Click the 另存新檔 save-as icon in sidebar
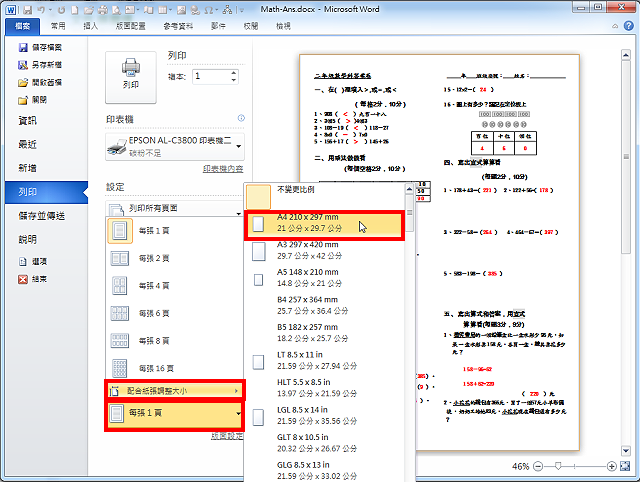 coord(23,65)
